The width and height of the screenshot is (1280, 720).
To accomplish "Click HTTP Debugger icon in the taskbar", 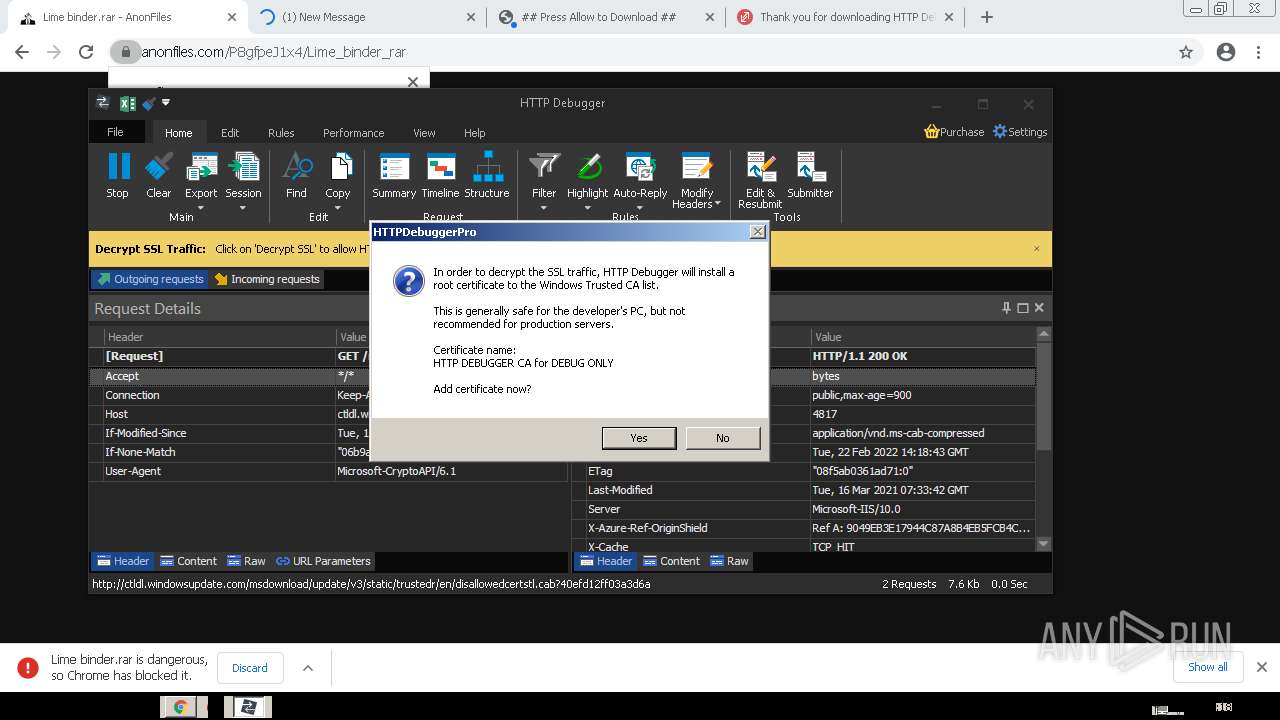I will coord(248,707).
